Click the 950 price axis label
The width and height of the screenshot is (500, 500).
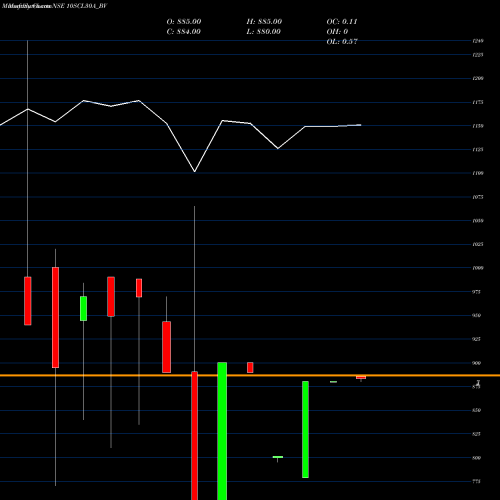click(x=477, y=315)
